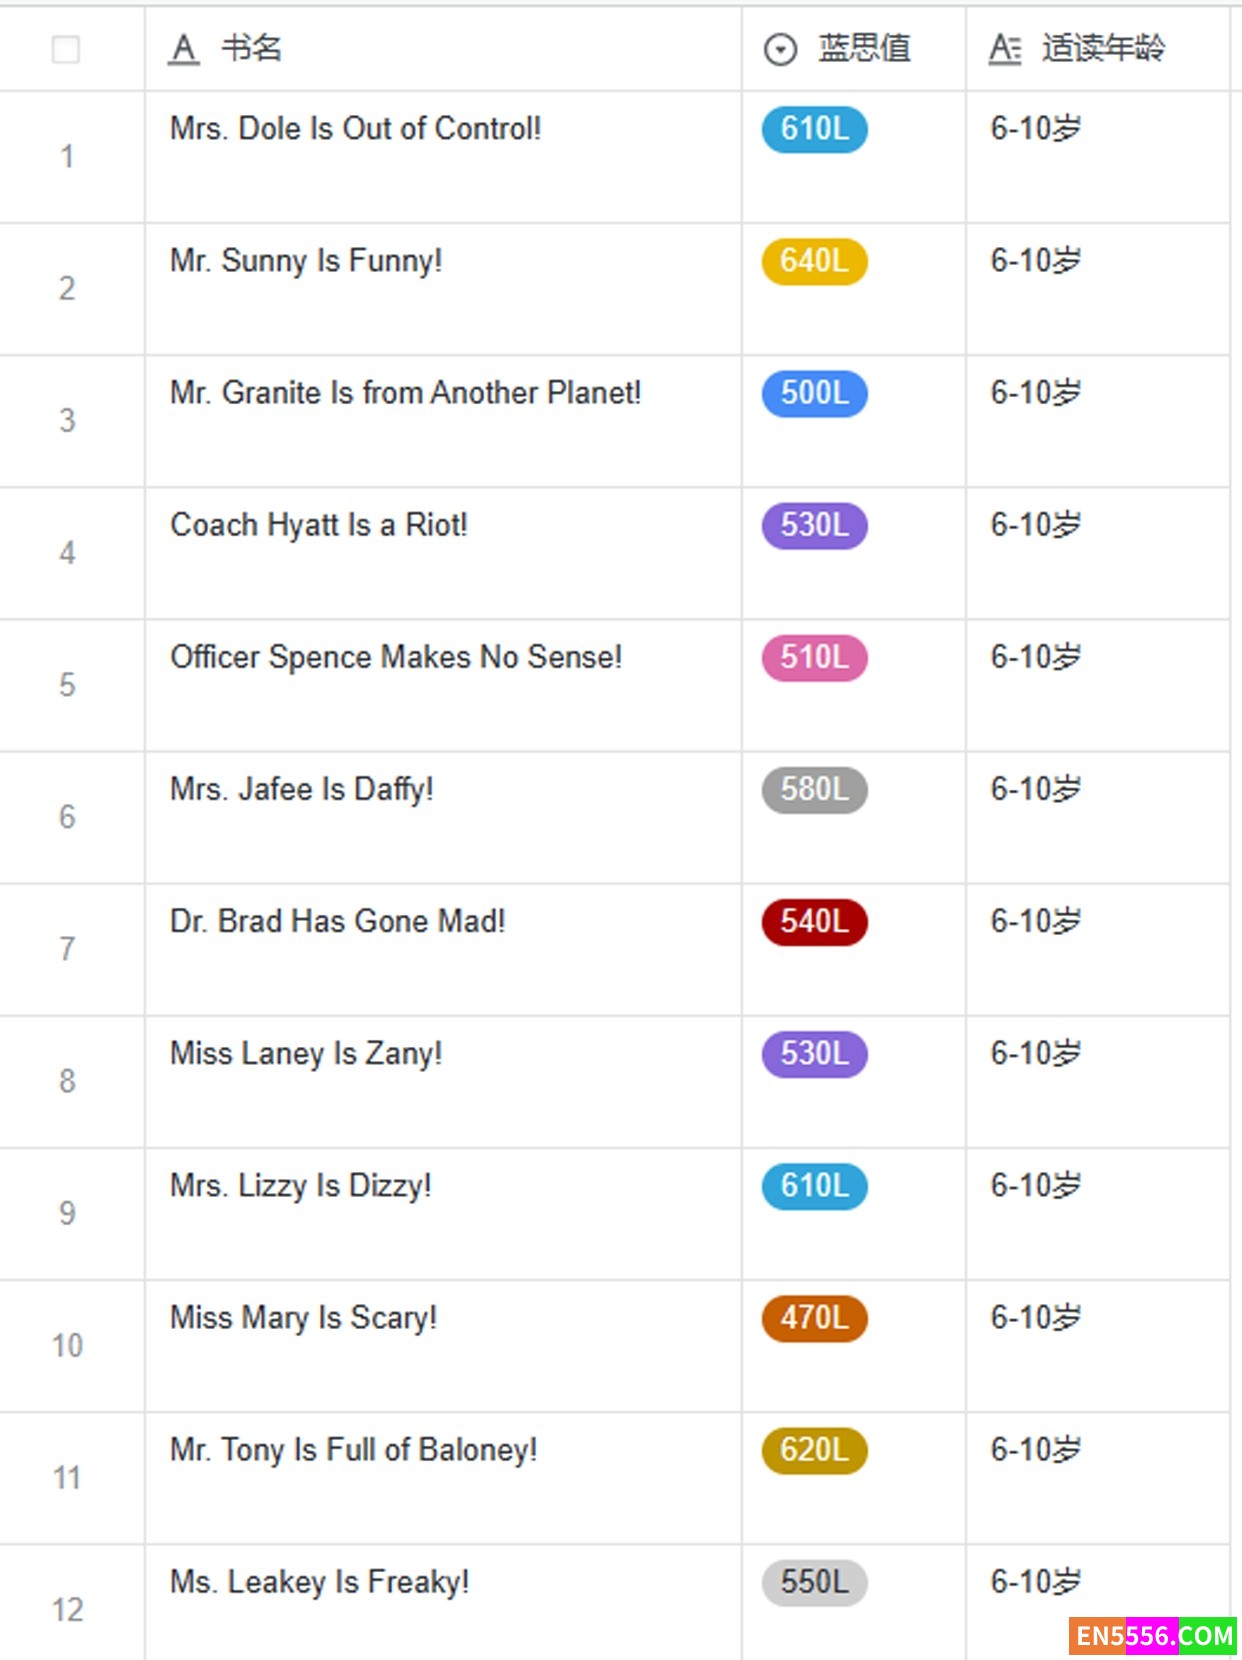The height and width of the screenshot is (1660, 1242).
Task: Open the orange 470L tag dropdown
Action: tap(814, 1317)
